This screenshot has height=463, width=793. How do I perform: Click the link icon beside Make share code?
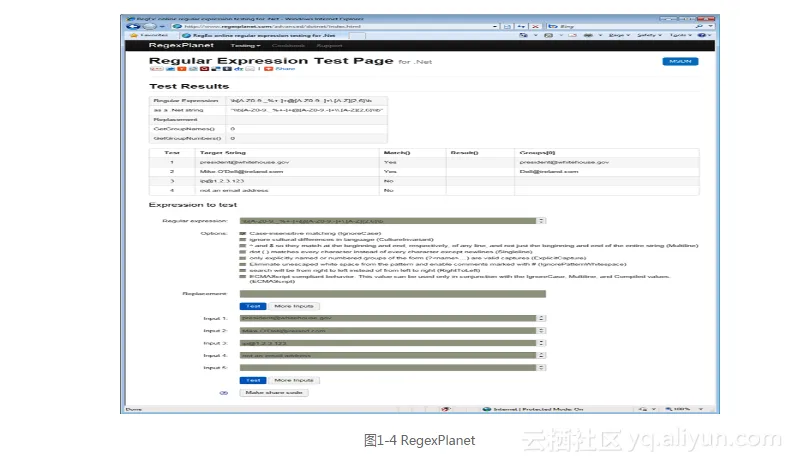point(224,392)
